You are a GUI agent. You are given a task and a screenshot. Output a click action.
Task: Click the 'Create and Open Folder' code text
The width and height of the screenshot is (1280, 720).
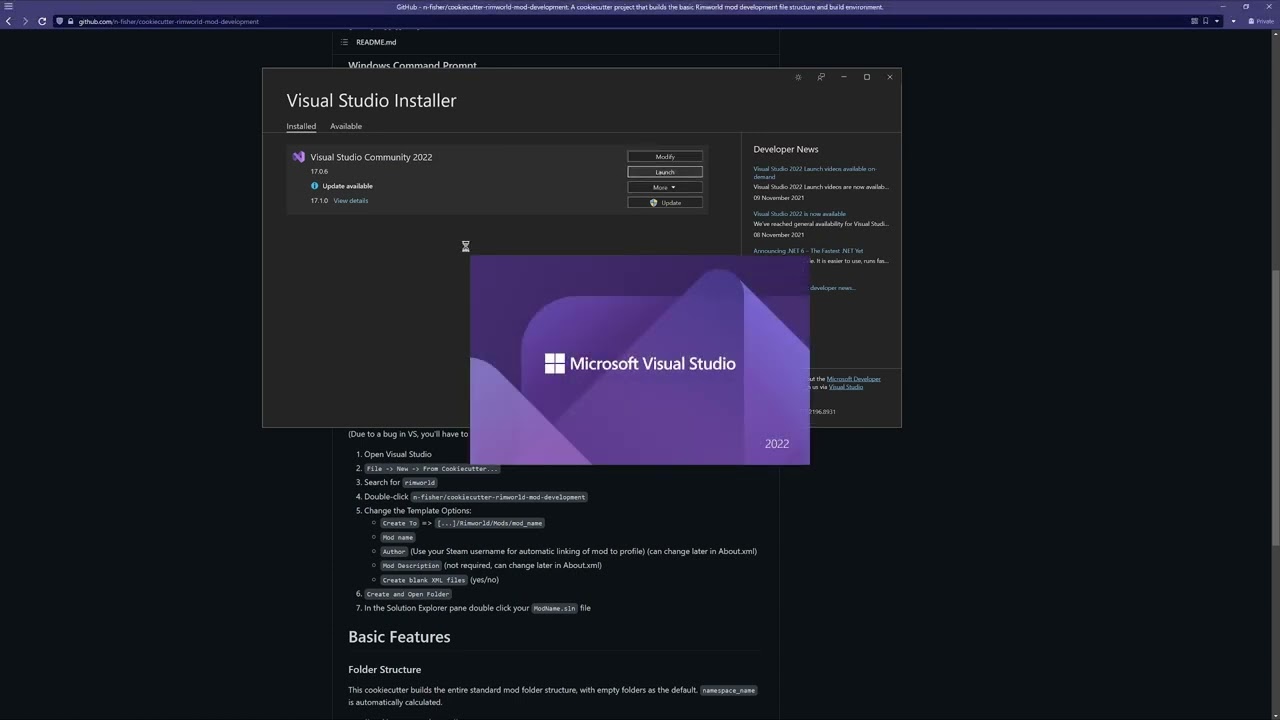[407, 594]
